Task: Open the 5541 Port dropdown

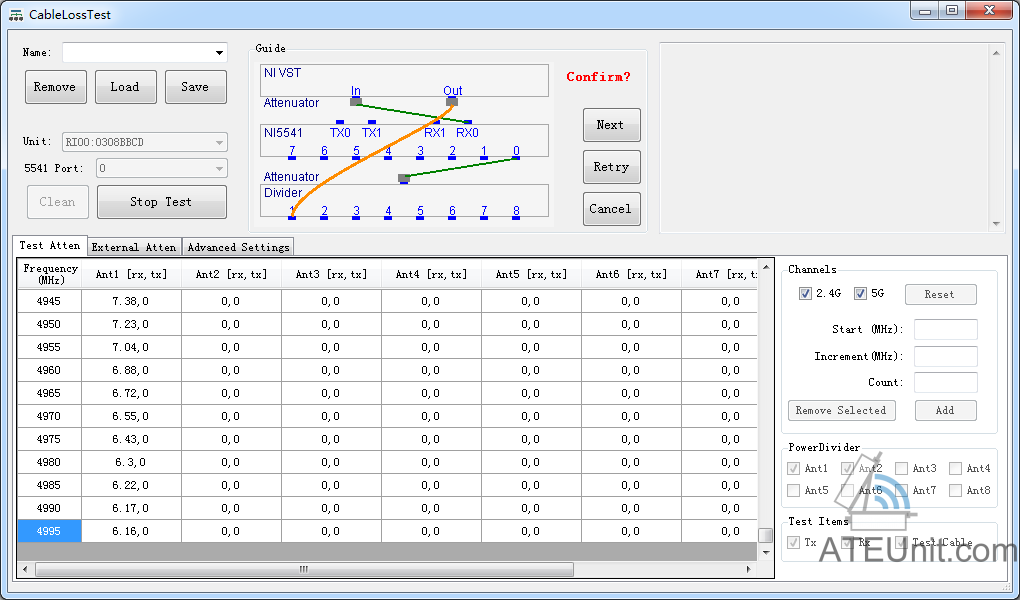Action: coord(219,169)
